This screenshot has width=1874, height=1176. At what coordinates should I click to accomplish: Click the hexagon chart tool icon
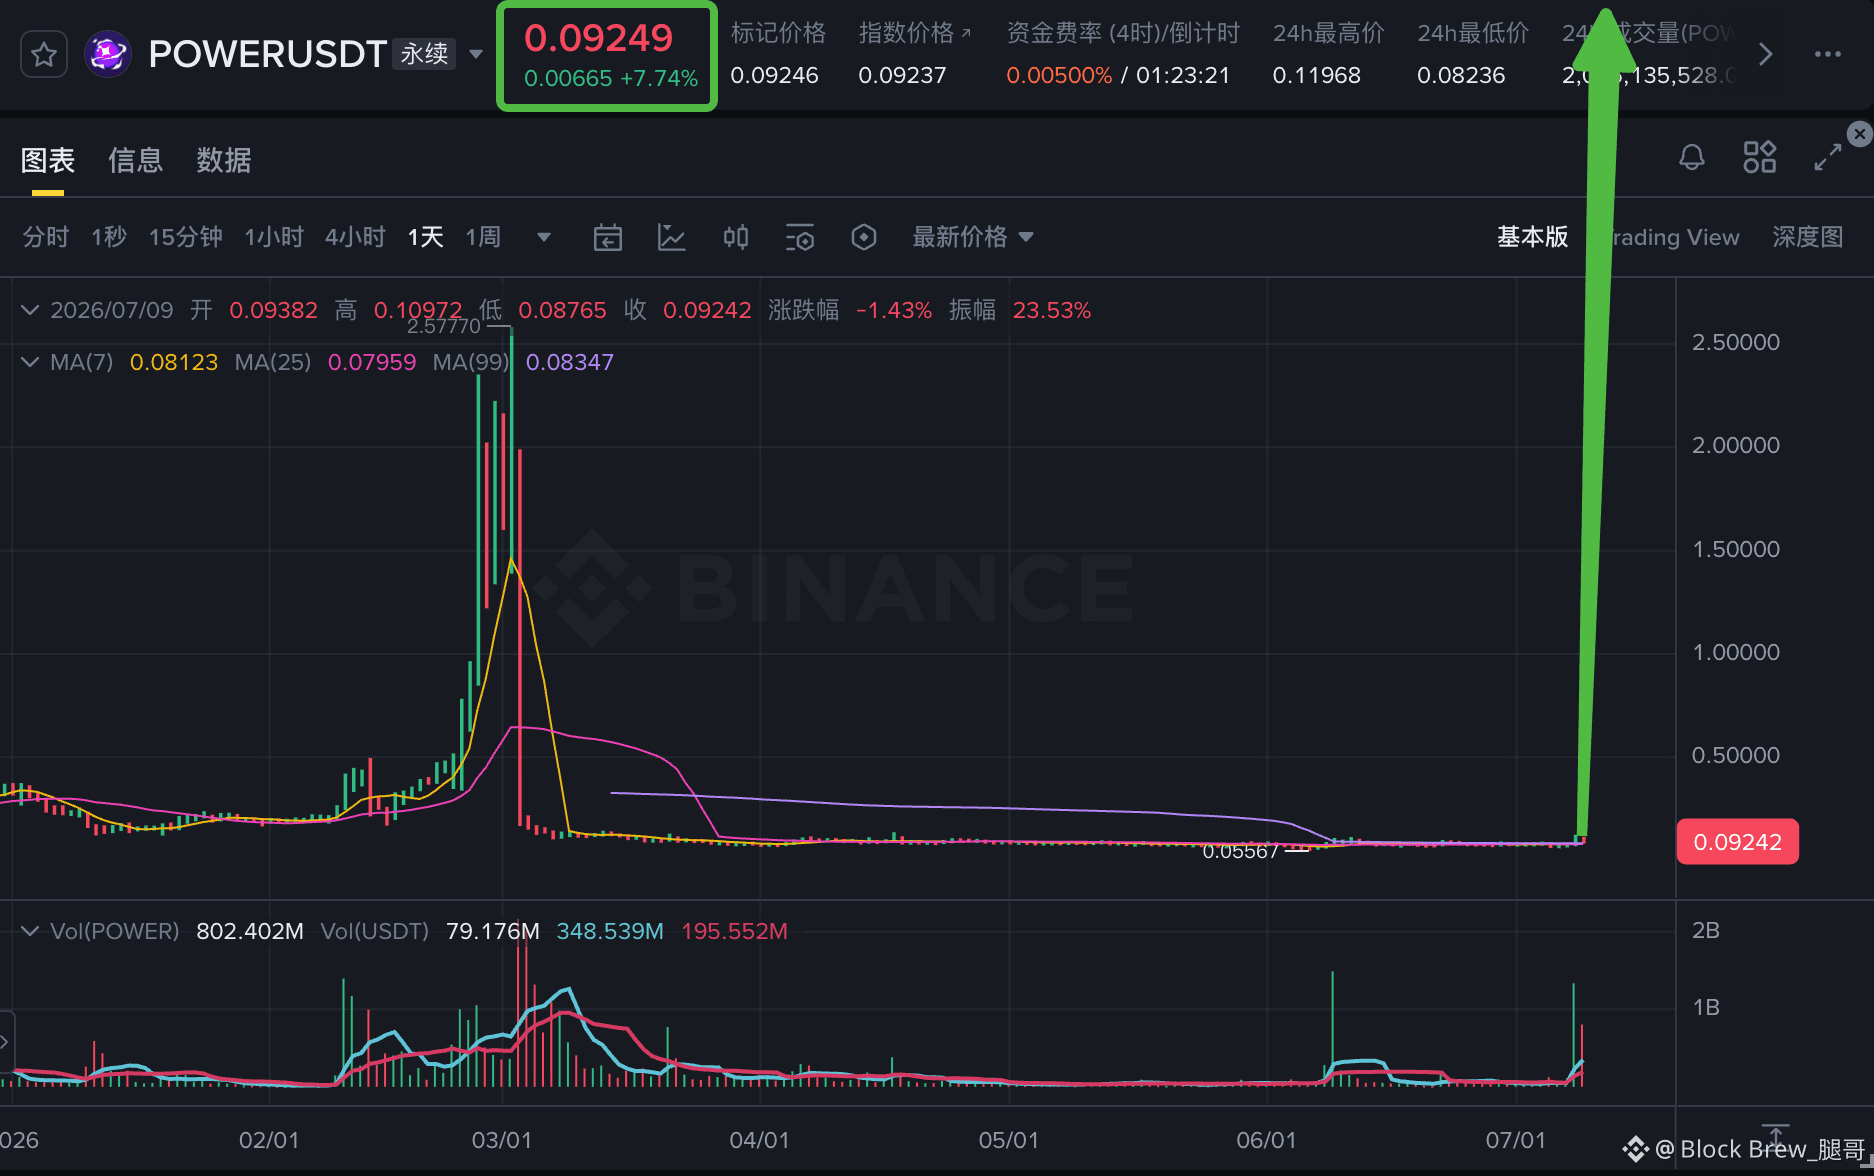(864, 237)
